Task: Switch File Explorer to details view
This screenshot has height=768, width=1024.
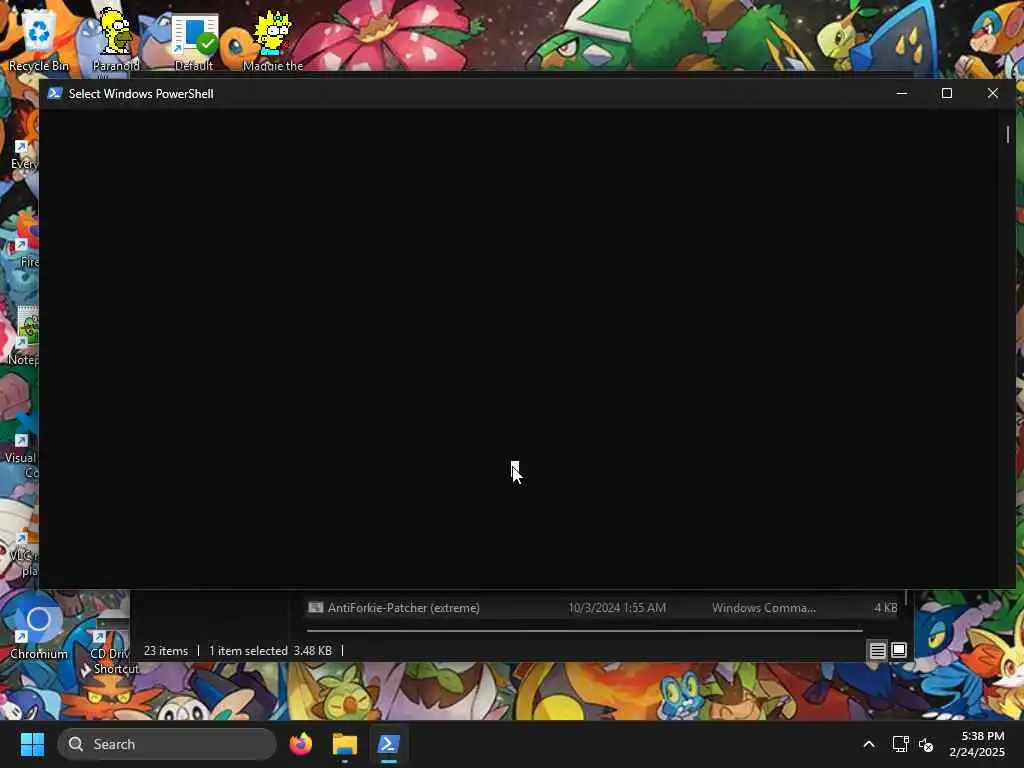Action: (877, 650)
